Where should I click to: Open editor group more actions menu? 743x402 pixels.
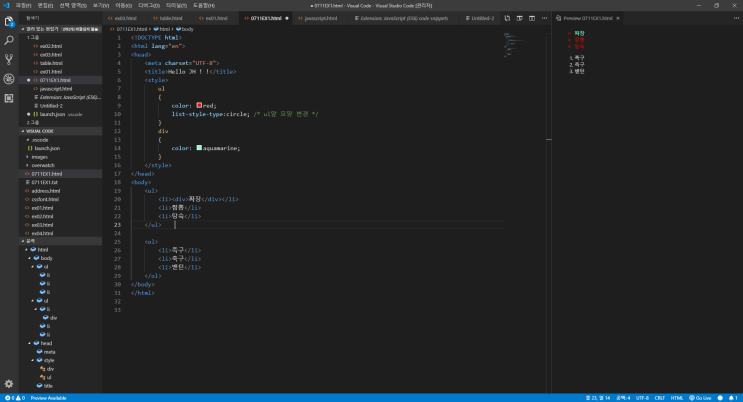(544, 18)
